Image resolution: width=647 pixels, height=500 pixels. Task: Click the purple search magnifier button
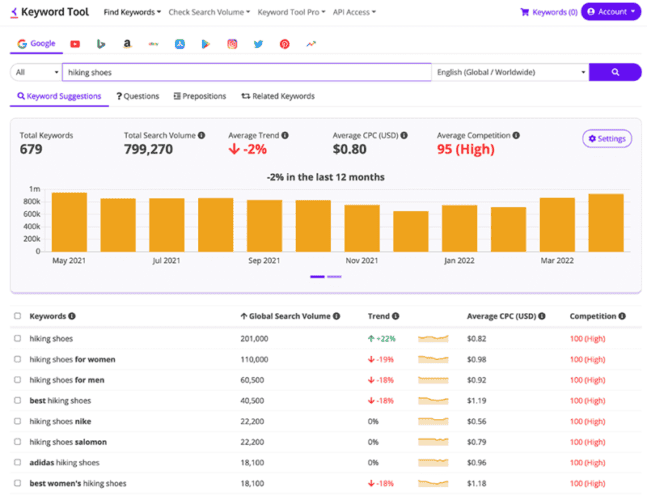pos(614,72)
